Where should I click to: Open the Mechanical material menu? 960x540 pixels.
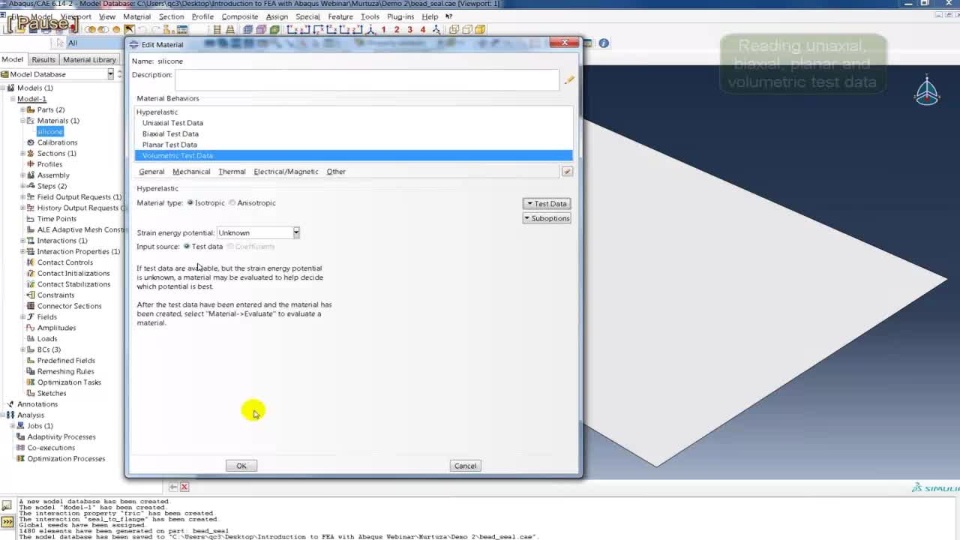click(x=191, y=171)
